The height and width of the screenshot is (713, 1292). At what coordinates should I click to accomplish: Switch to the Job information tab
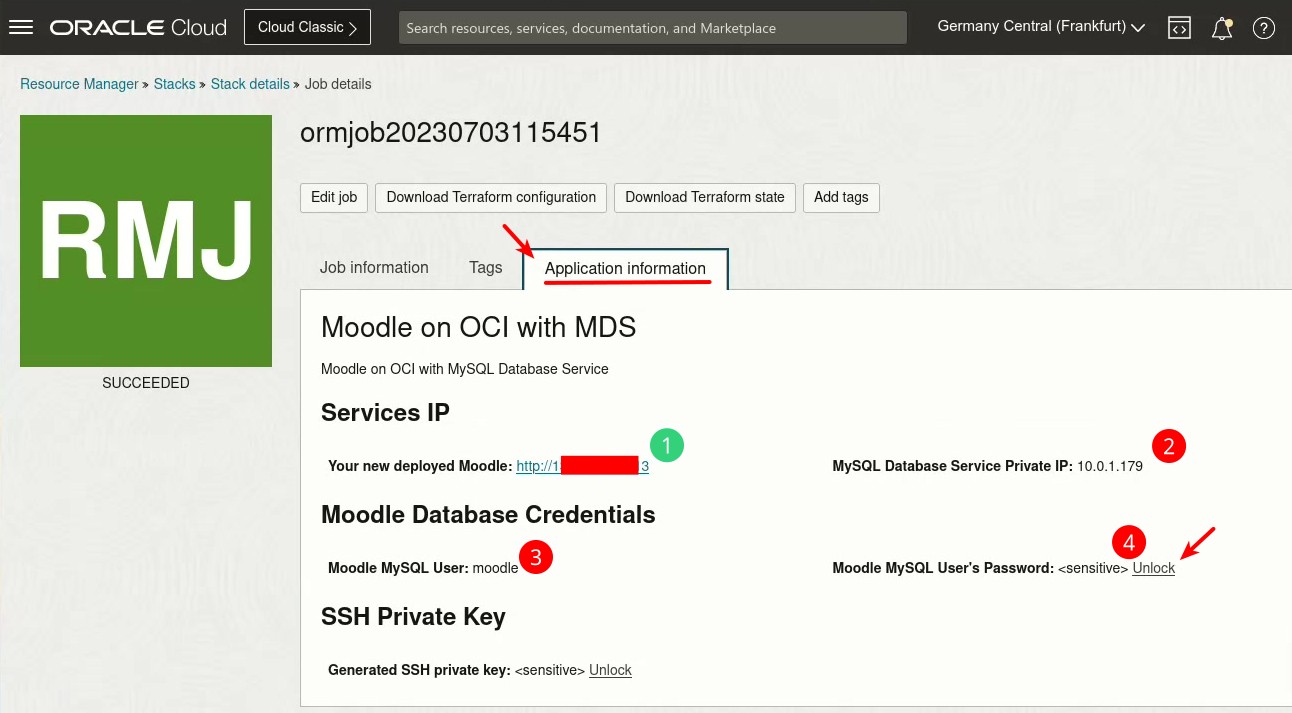[374, 268]
